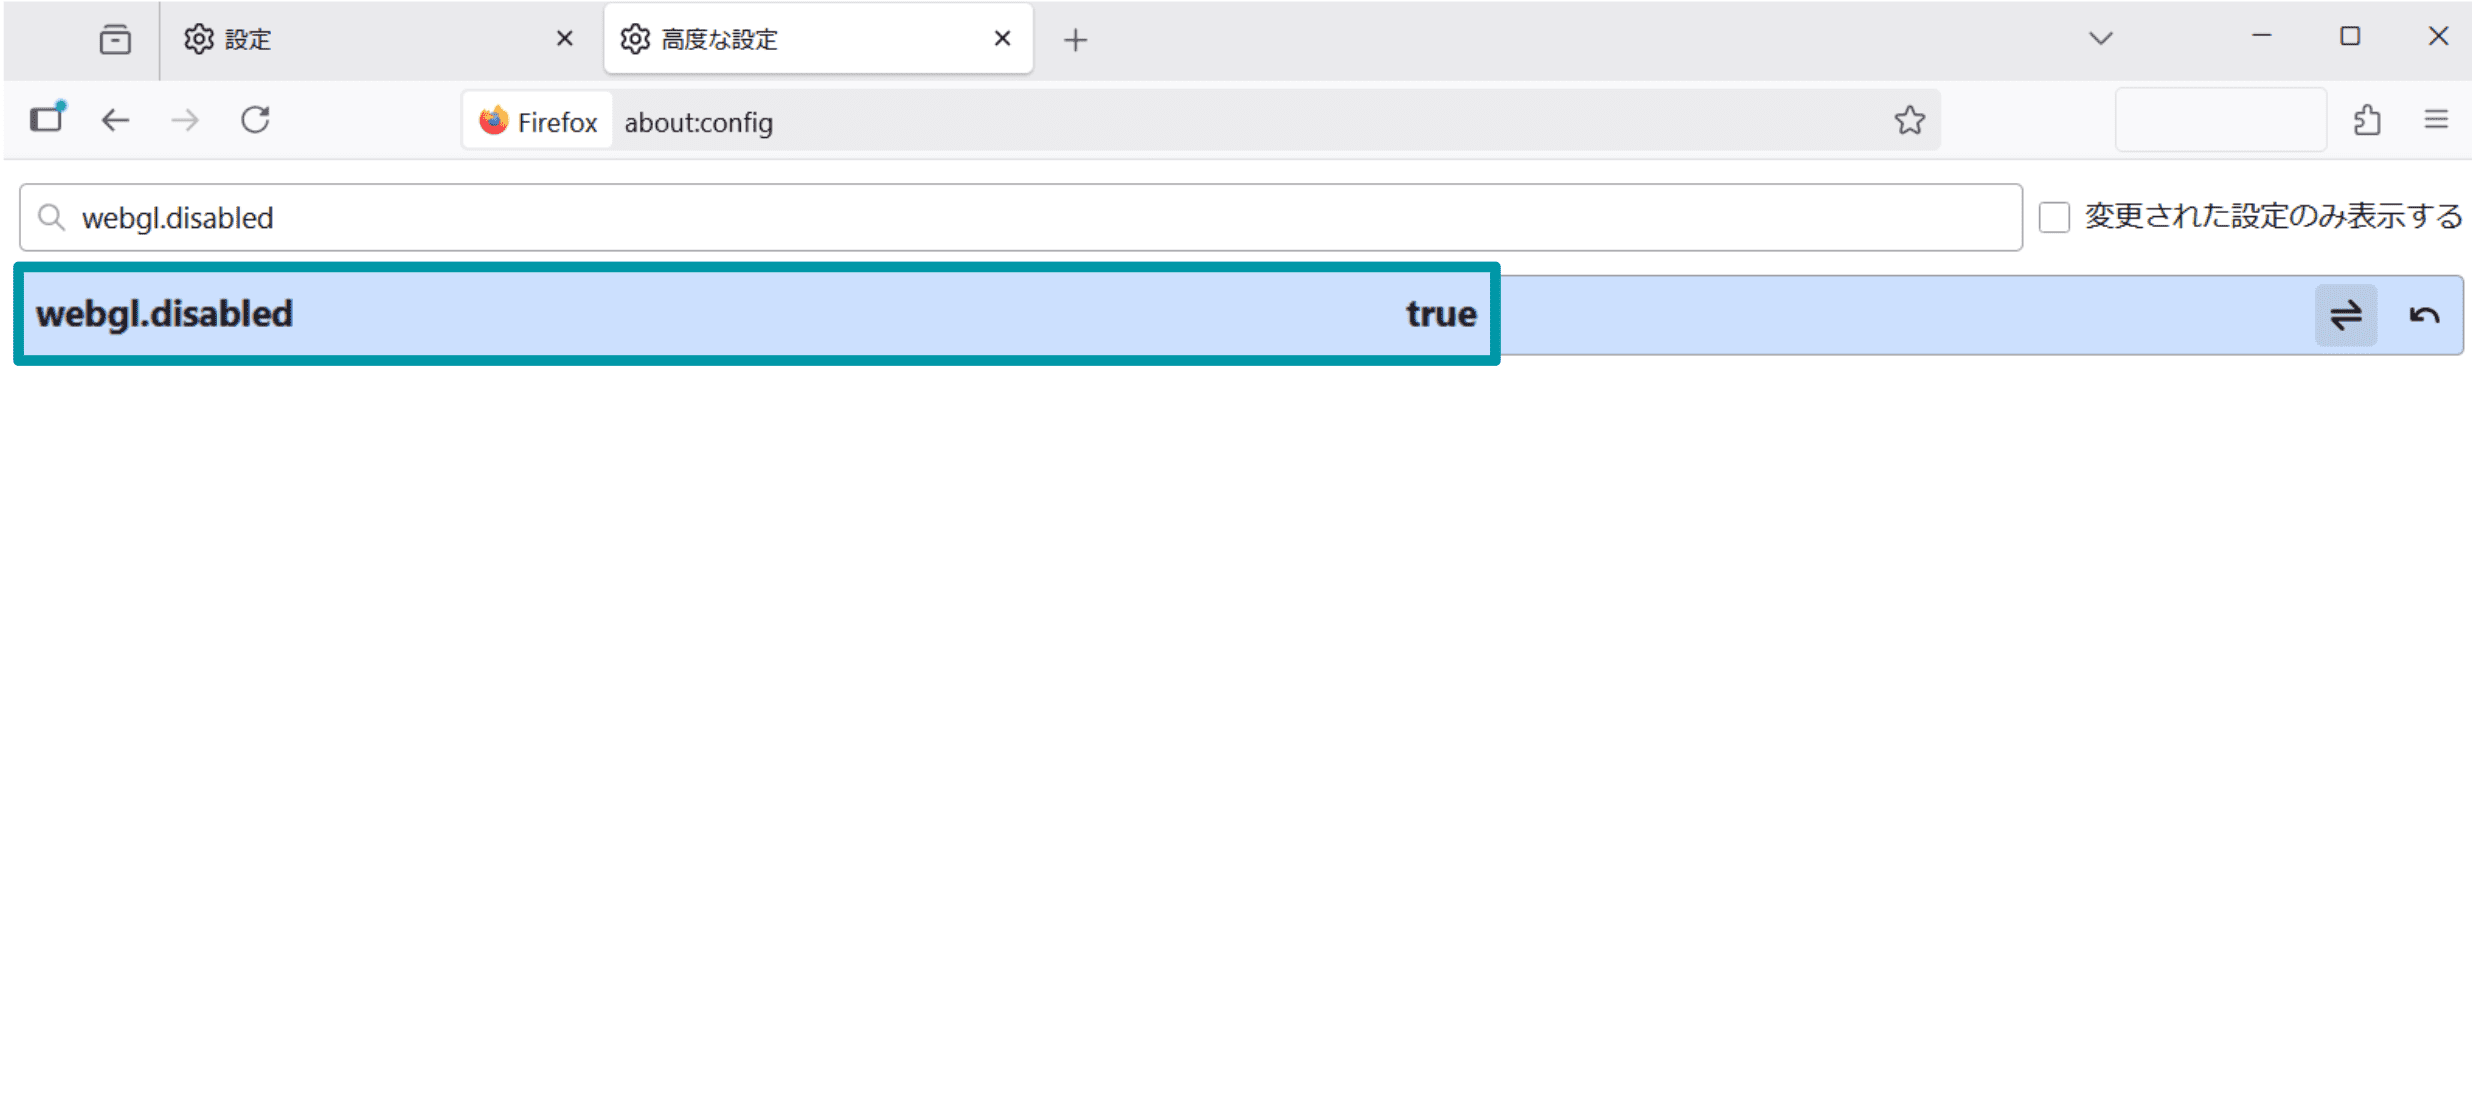This screenshot has width=2472, height=1108.
Task: Open the Firefox application menu
Action: pos(2434,120)
